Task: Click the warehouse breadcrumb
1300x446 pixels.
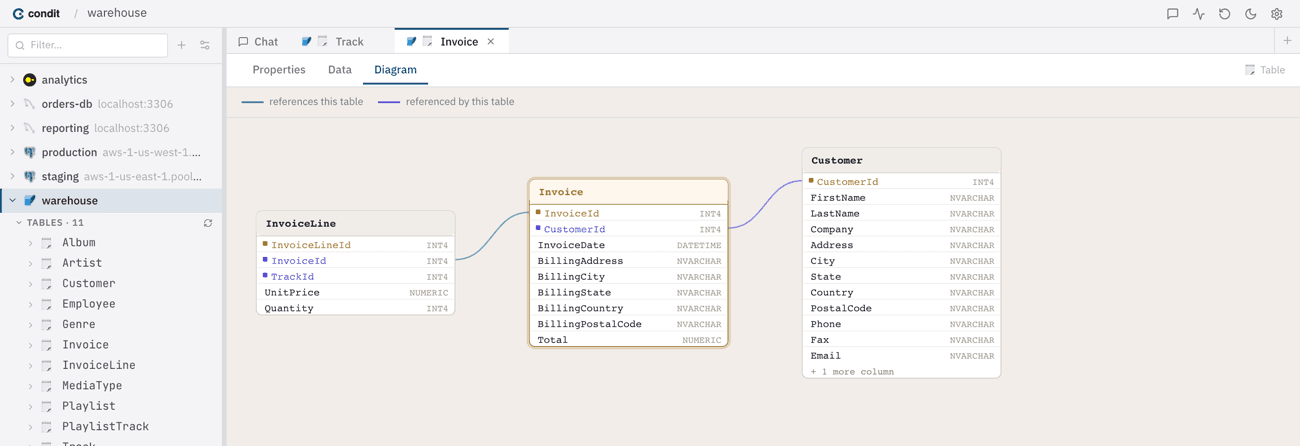Action: point(117,13)
